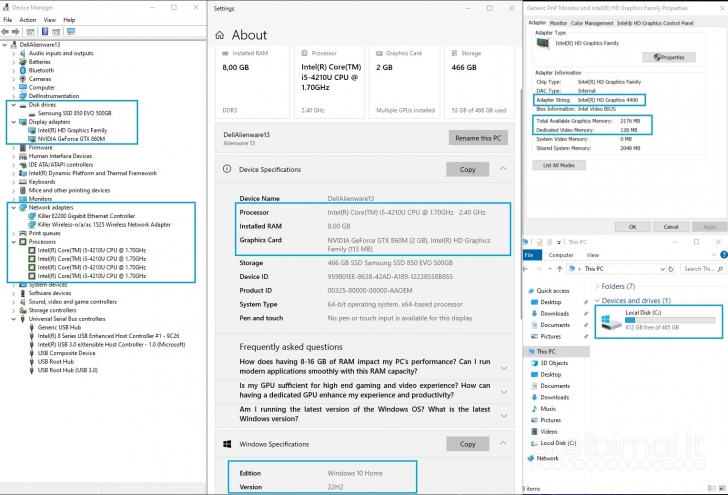728x495 pixels.
Task: Expand the Keyboards device category
Action: tap(13, 182)
